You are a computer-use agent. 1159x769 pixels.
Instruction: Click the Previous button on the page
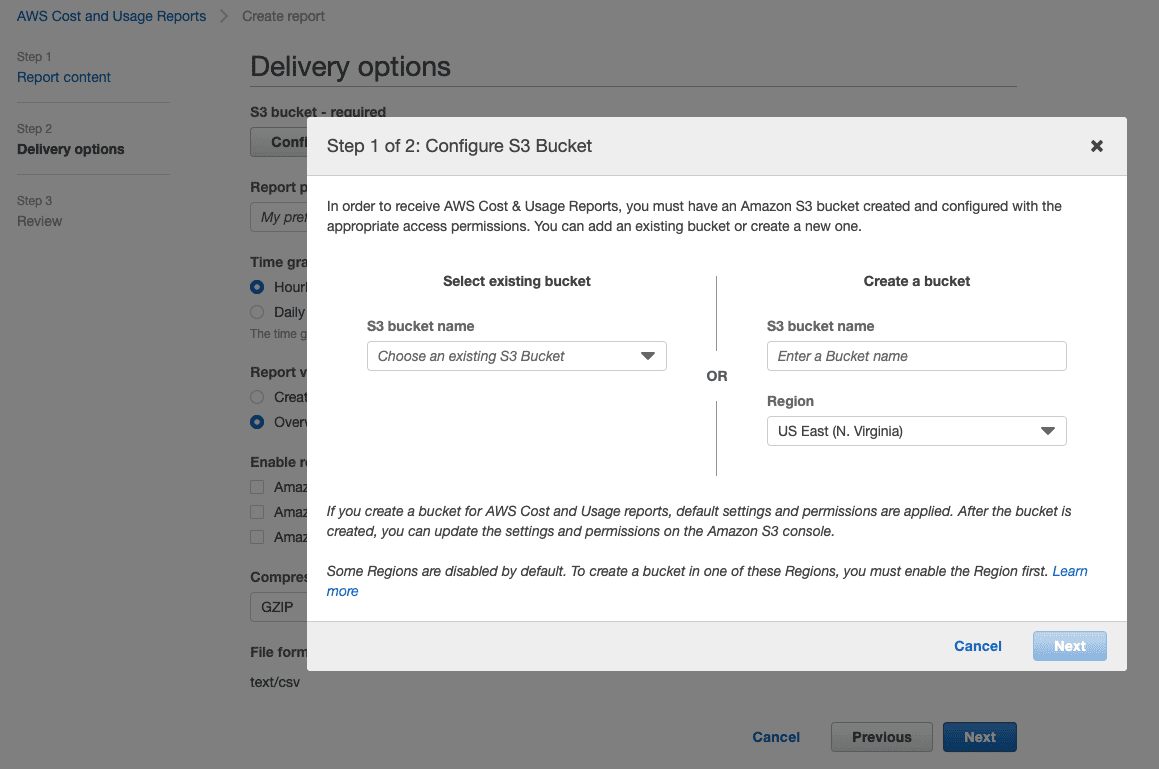pos(881,737)
